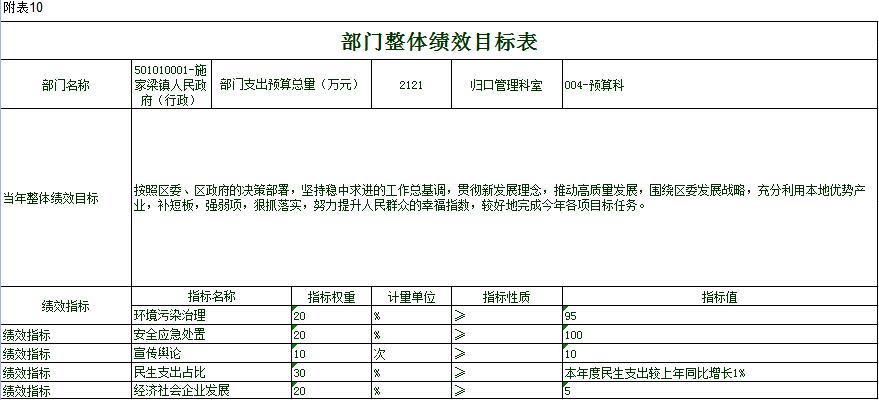Screen dimensions: 879x400
Task: Click the budget value 2121
Action: coord(411,85)
